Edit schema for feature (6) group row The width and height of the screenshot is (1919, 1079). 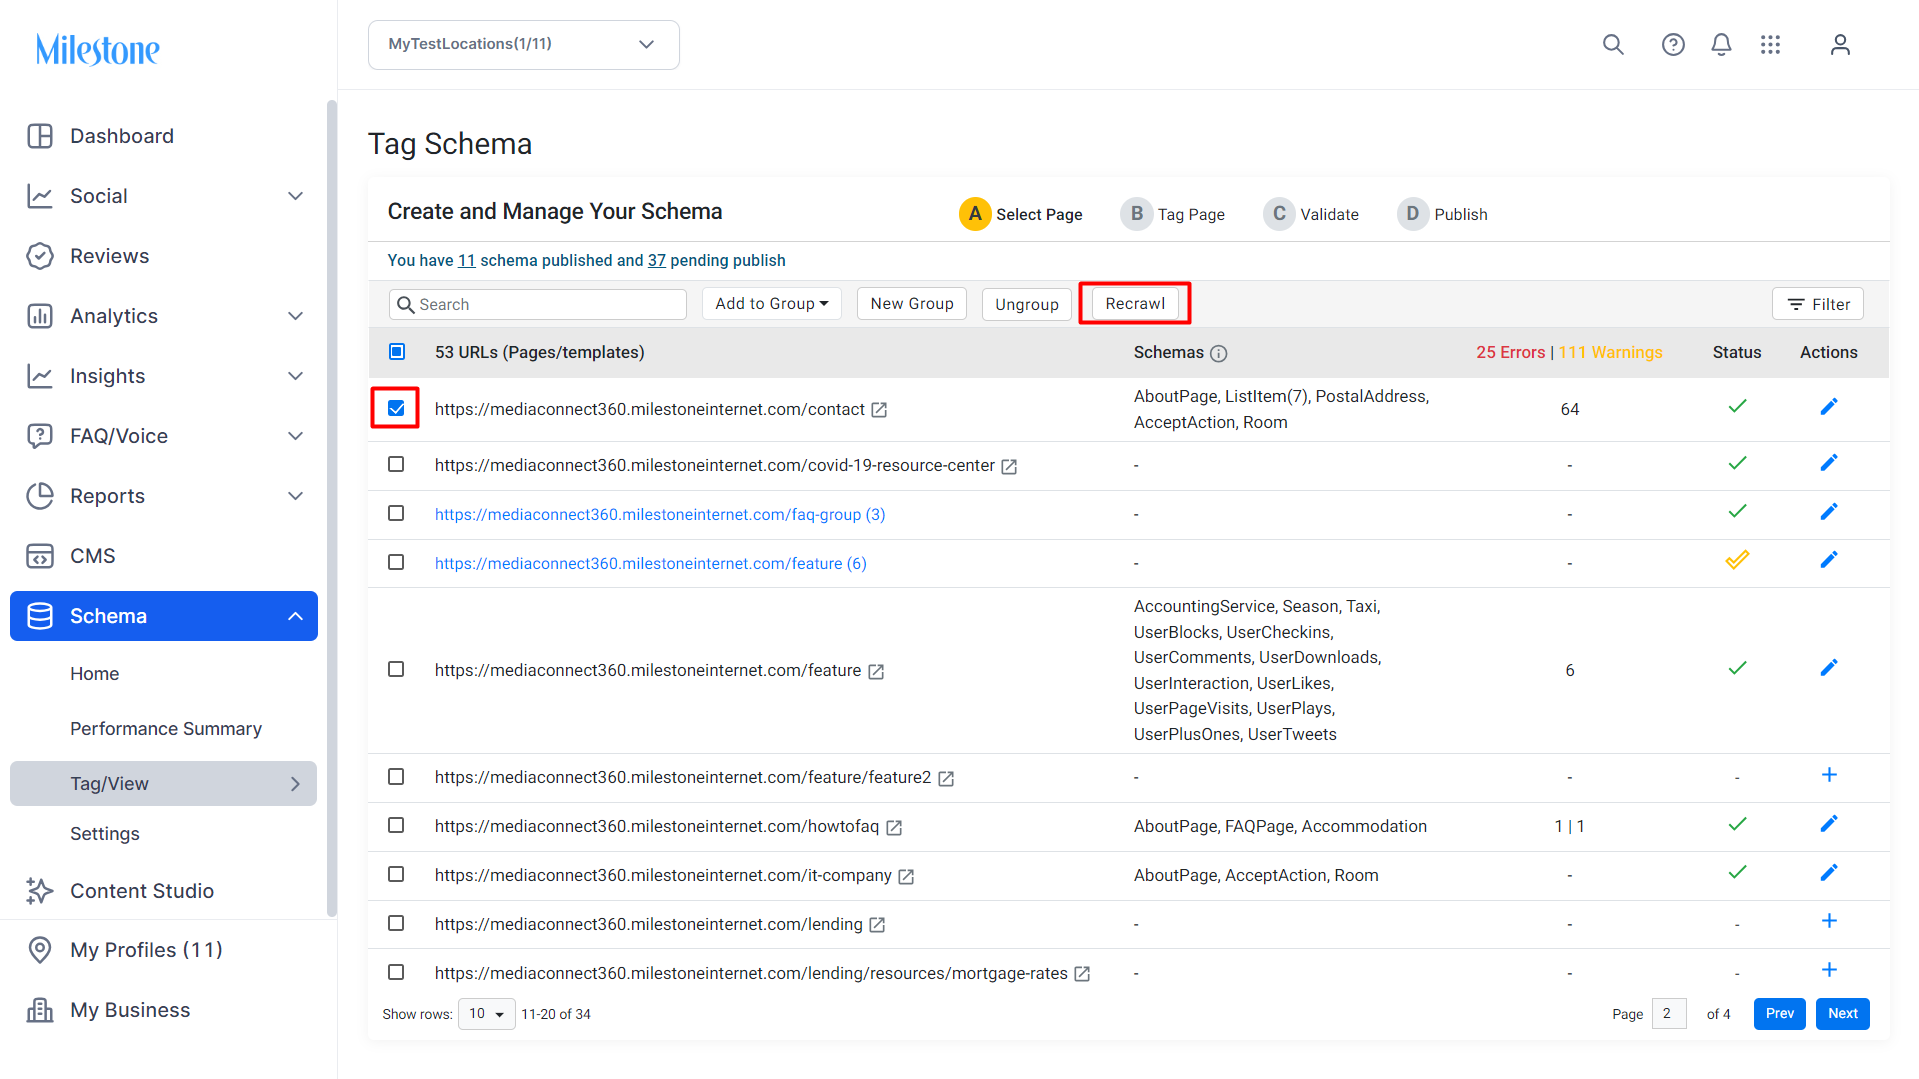tap(1829, 560)
